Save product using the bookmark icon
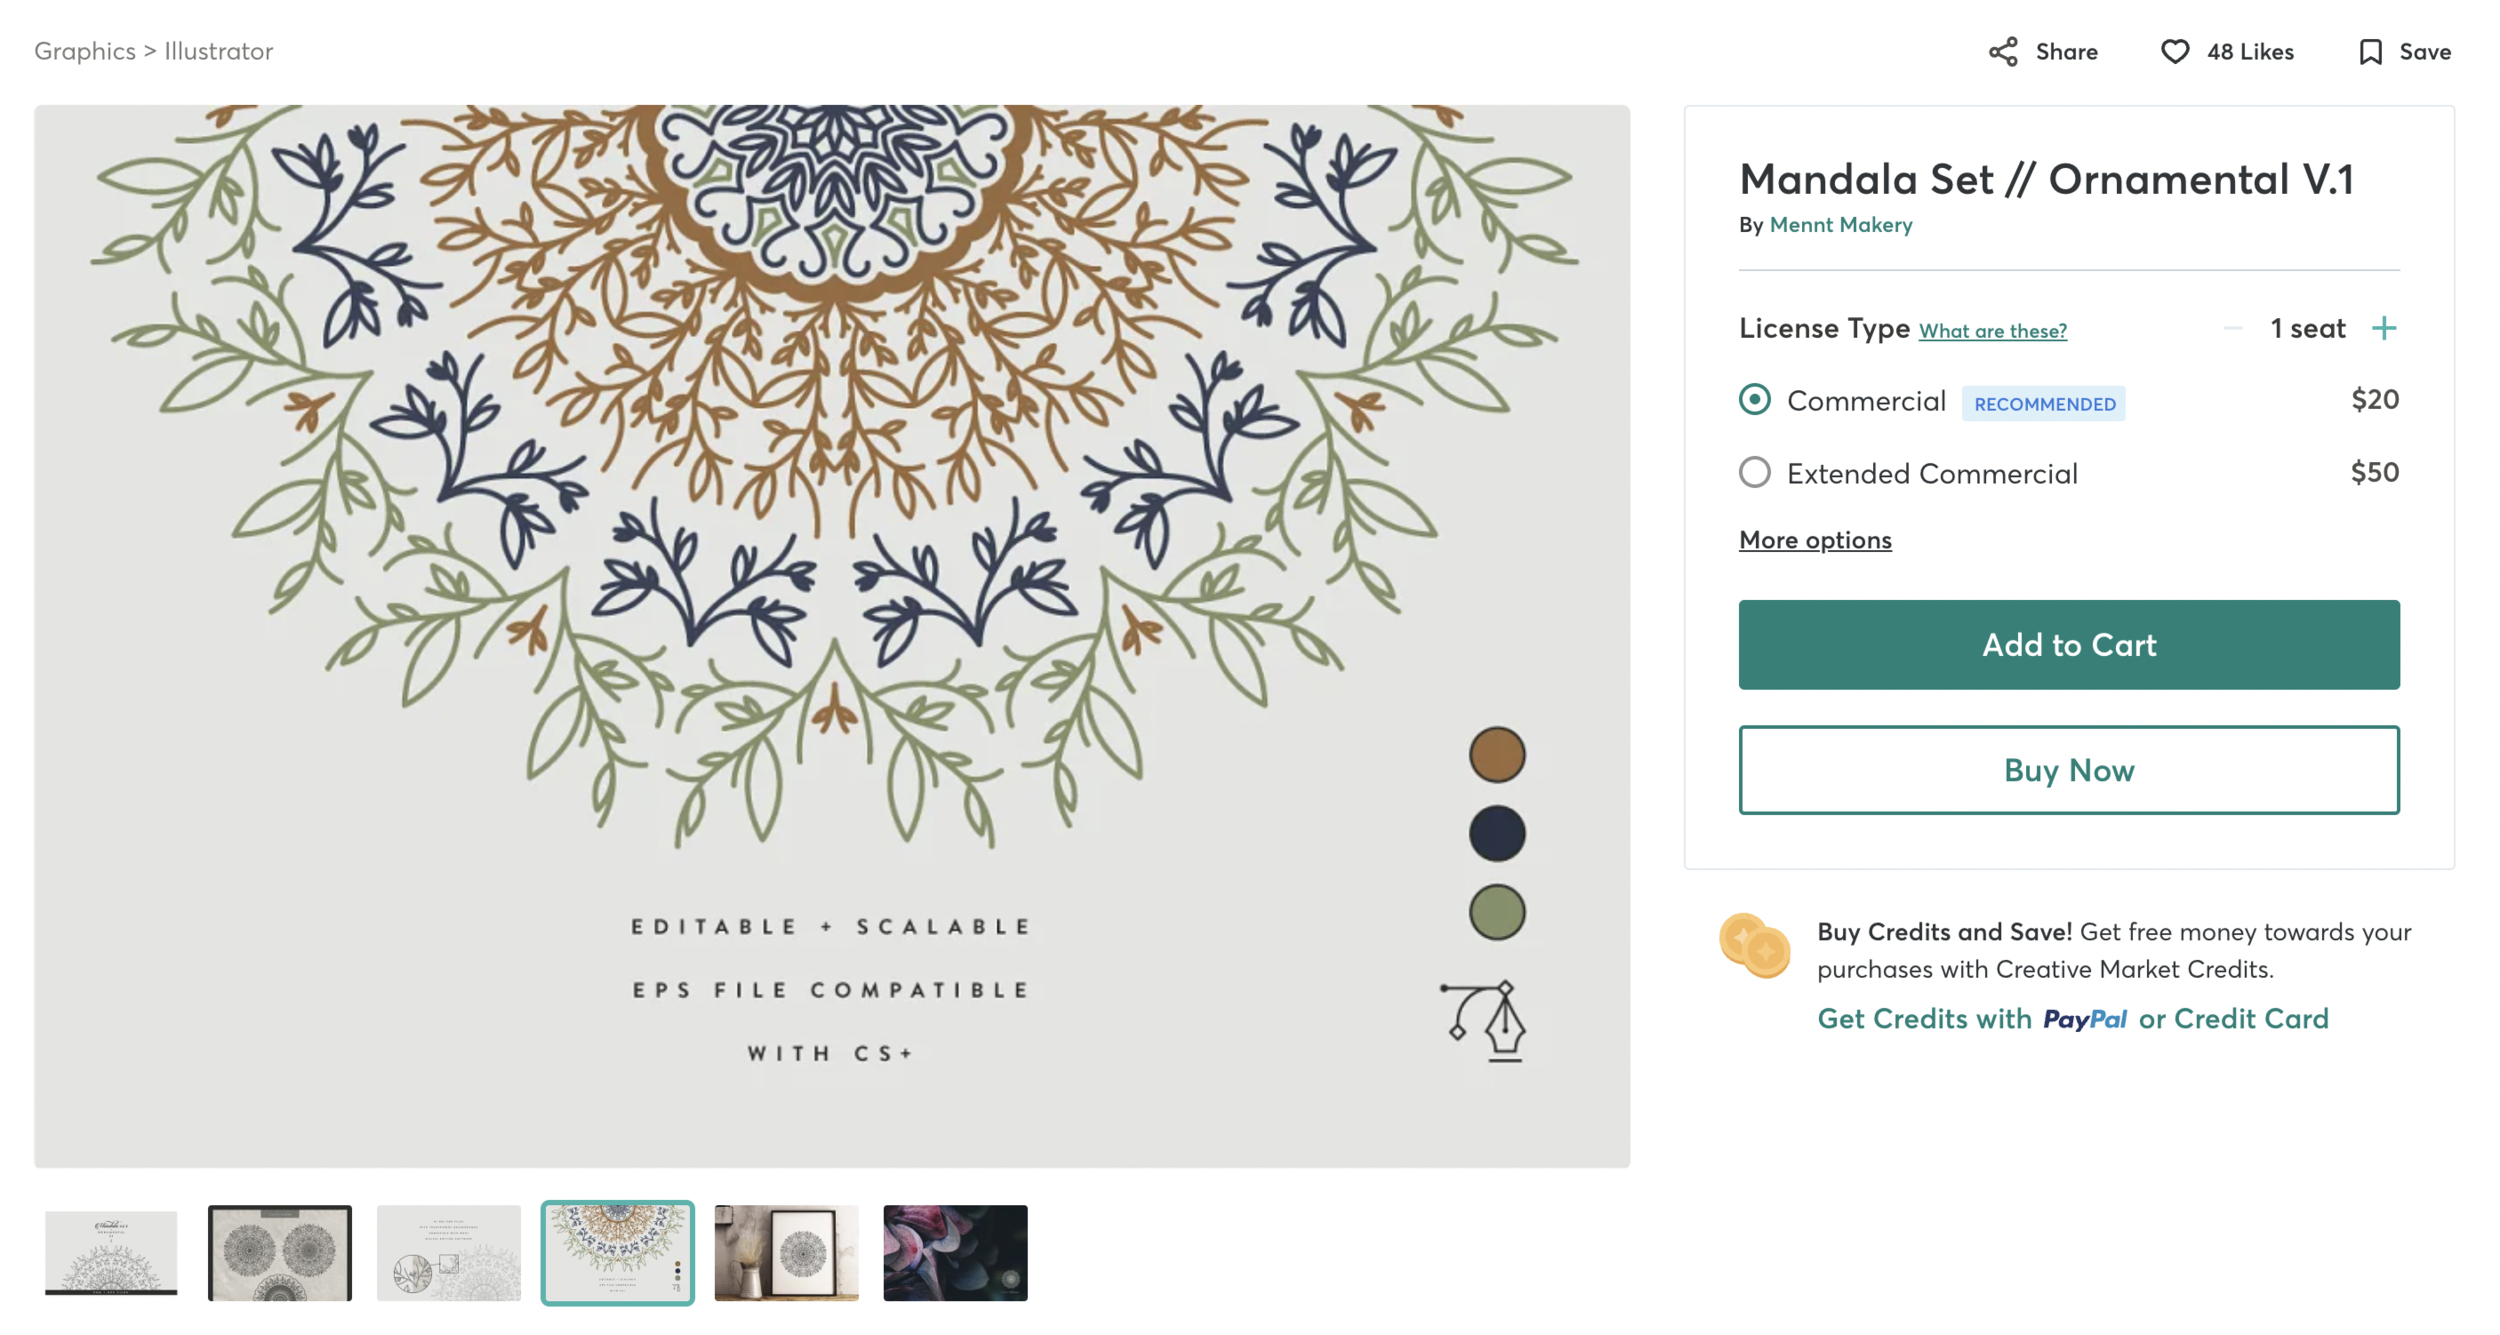 (2369, 52)
